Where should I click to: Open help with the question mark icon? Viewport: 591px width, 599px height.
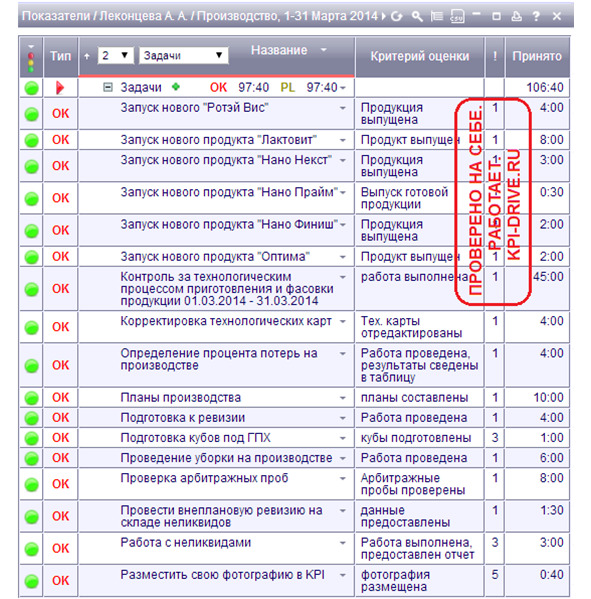pyautogui.click(x=536, y=16)
